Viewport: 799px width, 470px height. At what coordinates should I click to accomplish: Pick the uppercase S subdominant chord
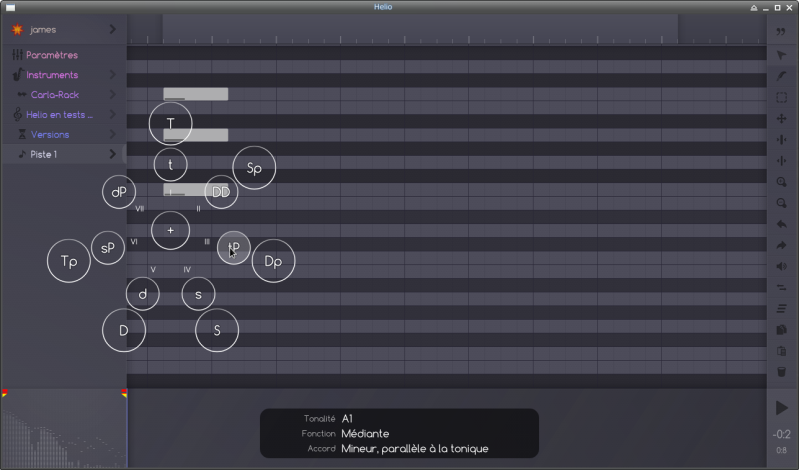217,330
